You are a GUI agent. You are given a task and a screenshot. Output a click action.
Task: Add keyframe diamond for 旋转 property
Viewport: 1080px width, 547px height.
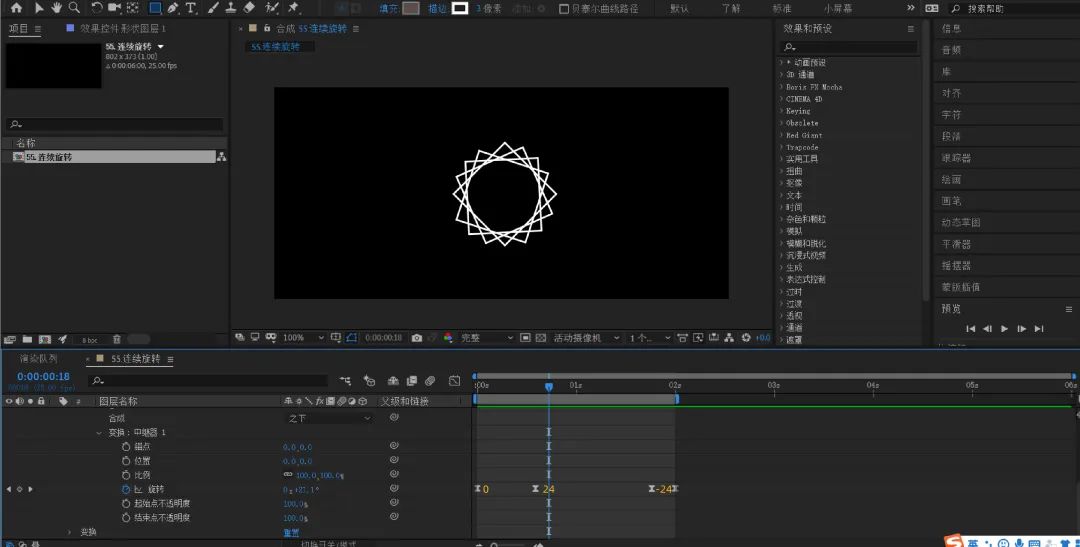point(19,489)
